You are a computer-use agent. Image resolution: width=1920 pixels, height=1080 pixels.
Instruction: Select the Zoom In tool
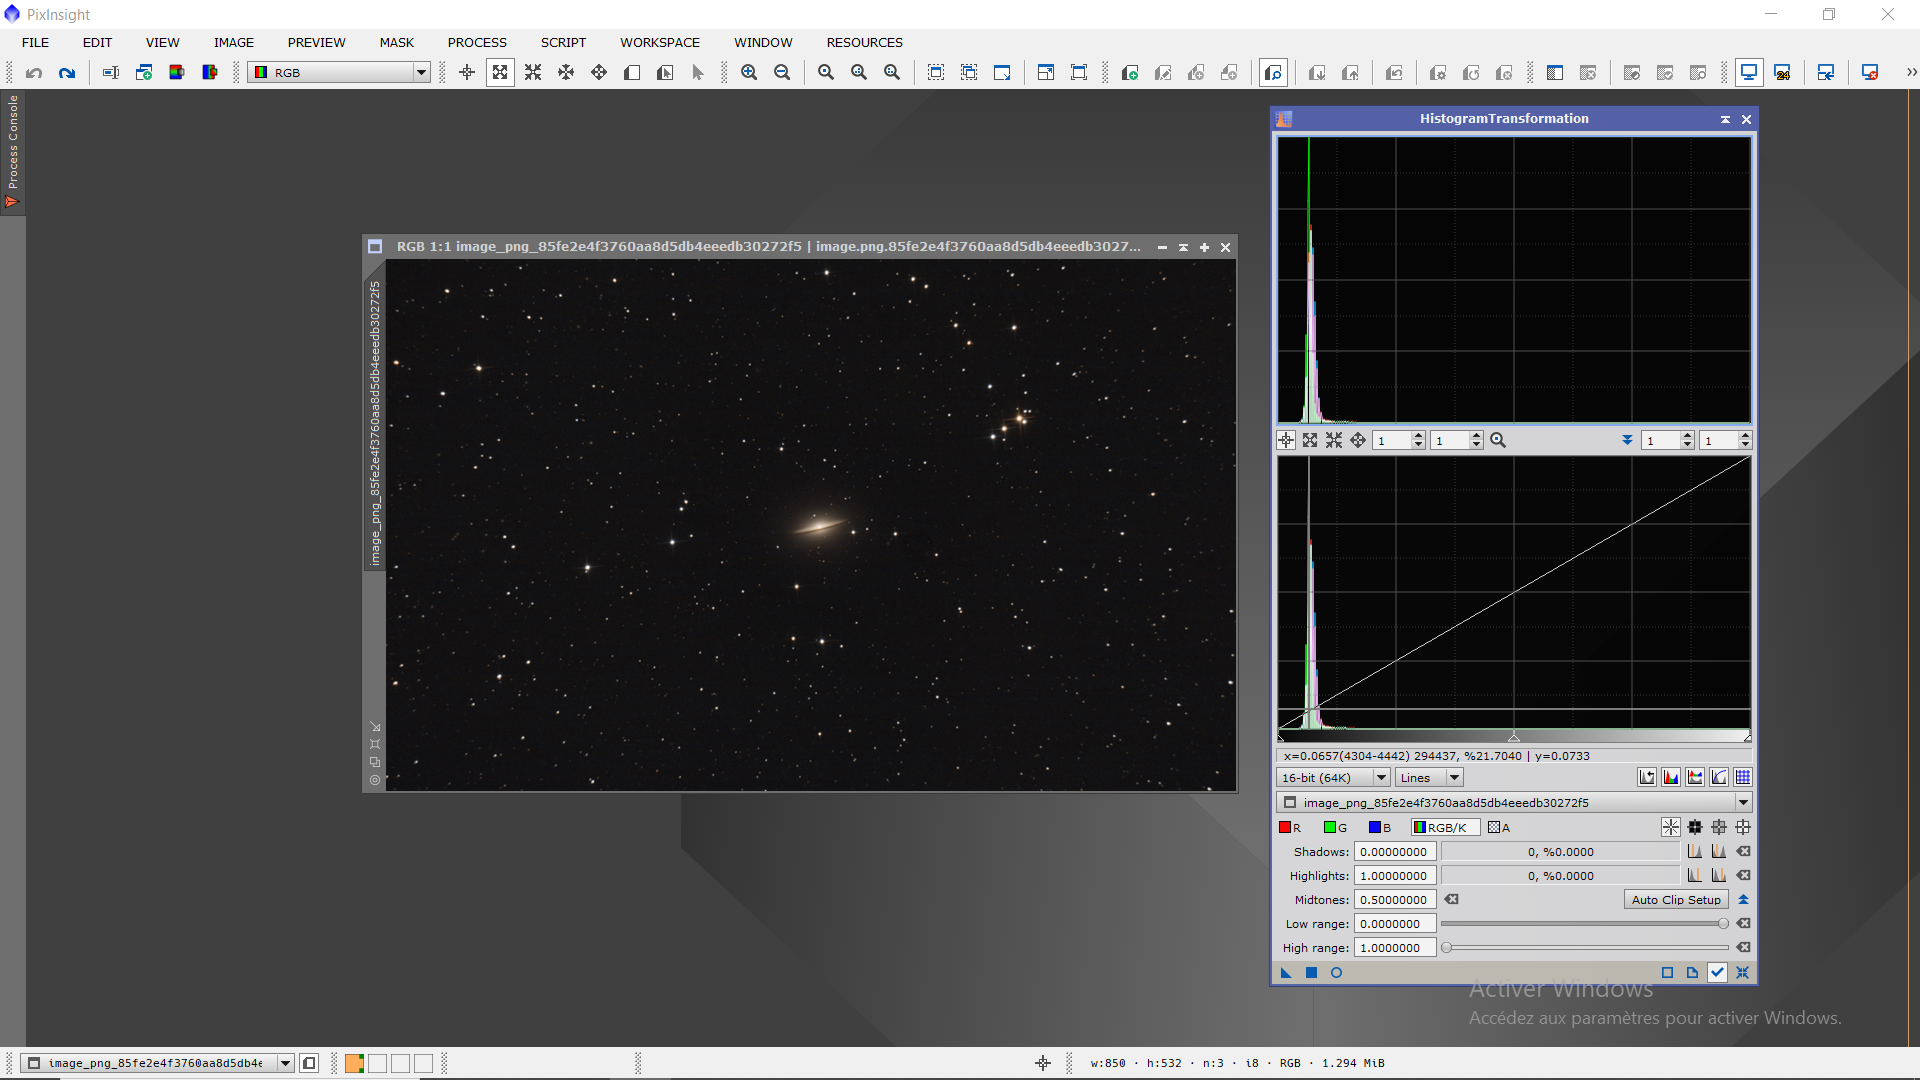[749, 73]
